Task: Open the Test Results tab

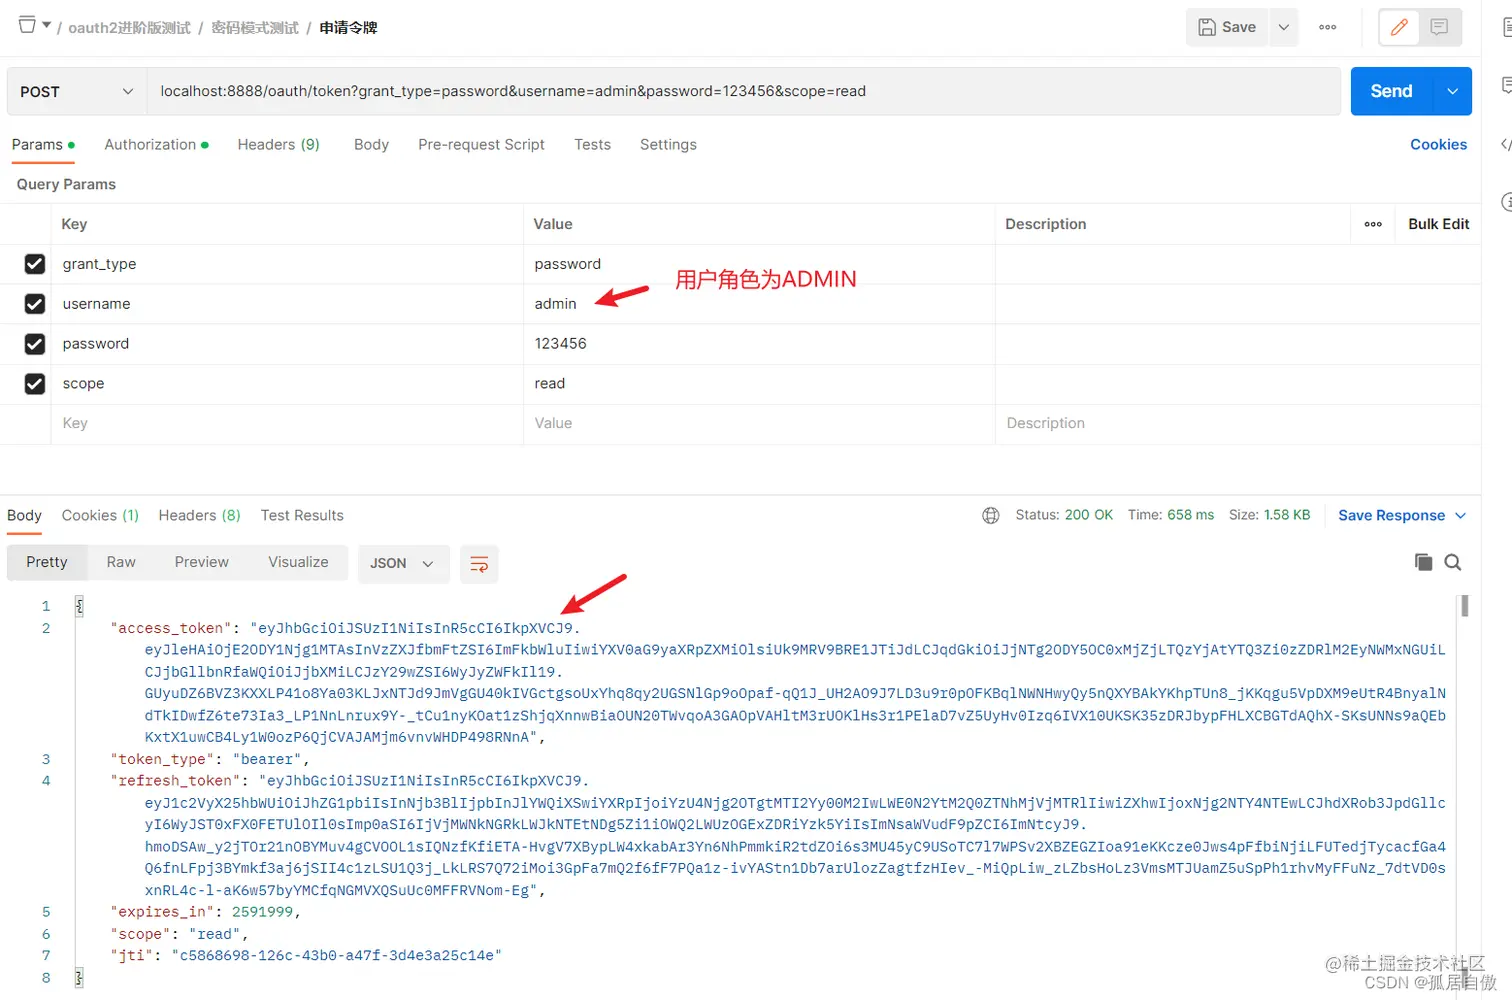Action: click(302, 516)
